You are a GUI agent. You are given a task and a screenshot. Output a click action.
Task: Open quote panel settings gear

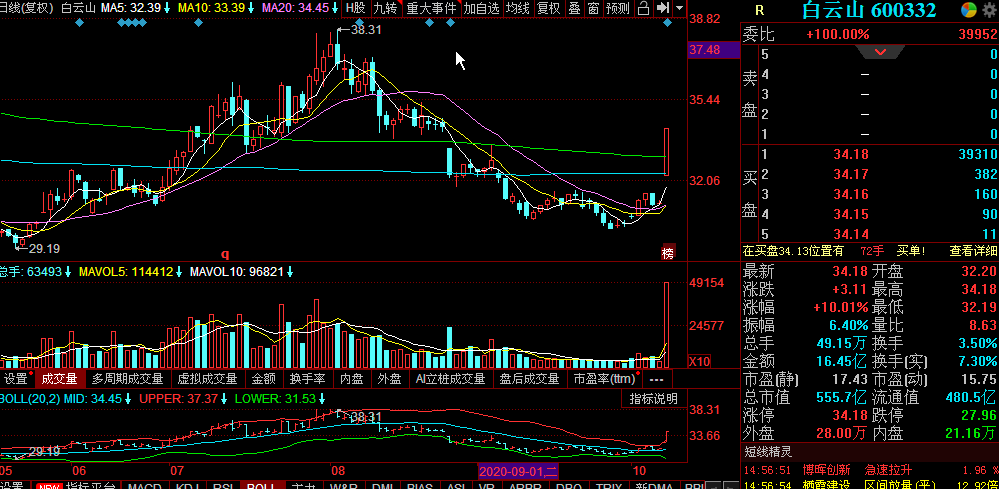989,10
